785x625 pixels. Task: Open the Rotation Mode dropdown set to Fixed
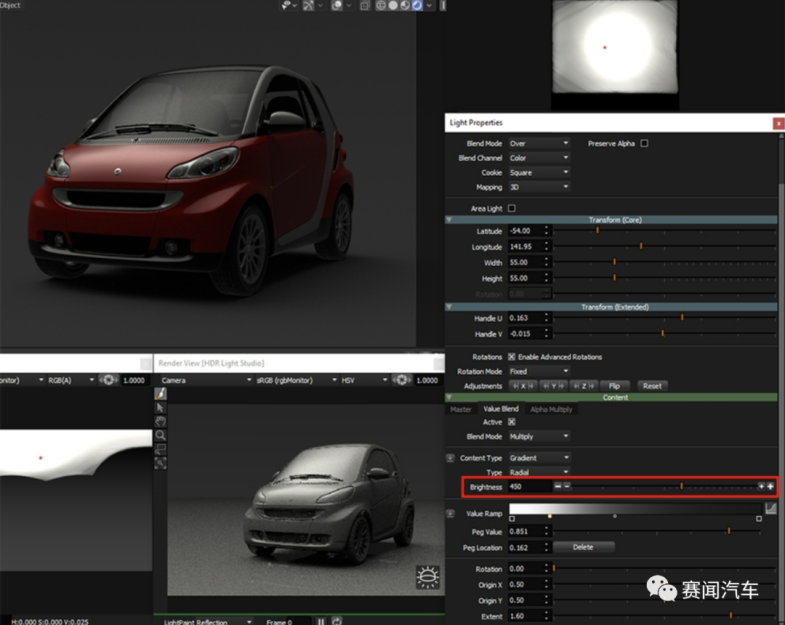pyautogui.click(x=539, y=371)
